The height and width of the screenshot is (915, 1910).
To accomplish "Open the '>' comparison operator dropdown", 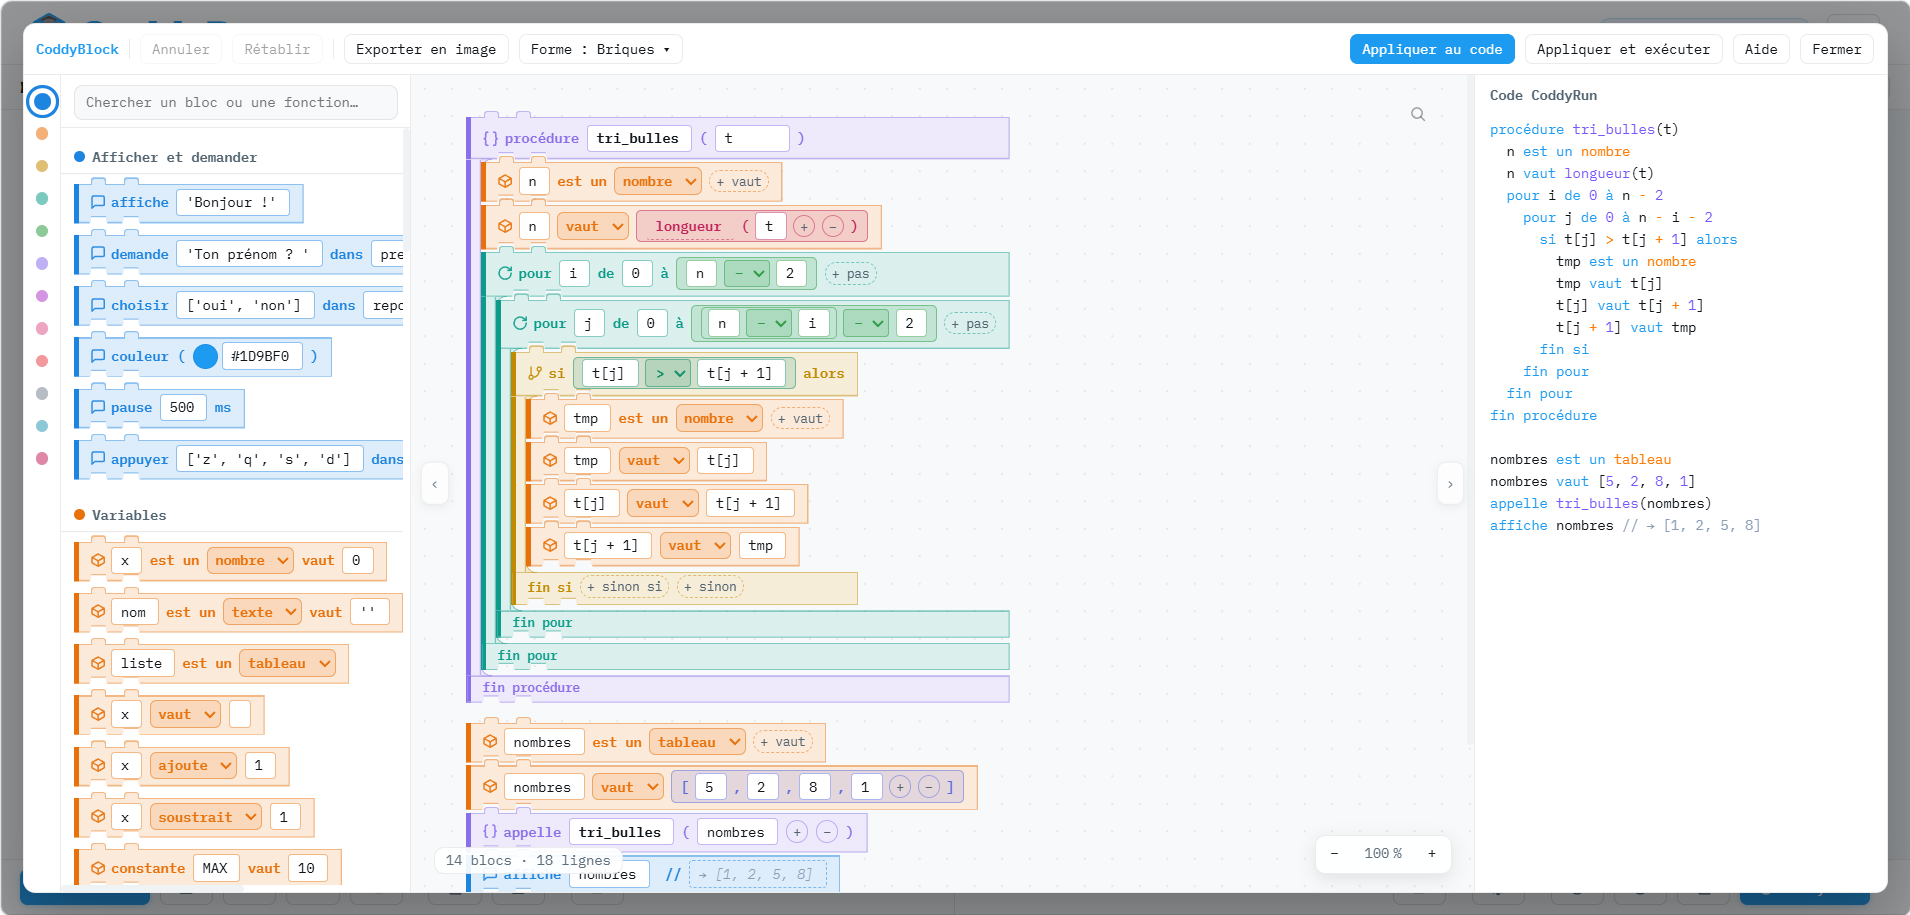I will click(x=669, y=373).
